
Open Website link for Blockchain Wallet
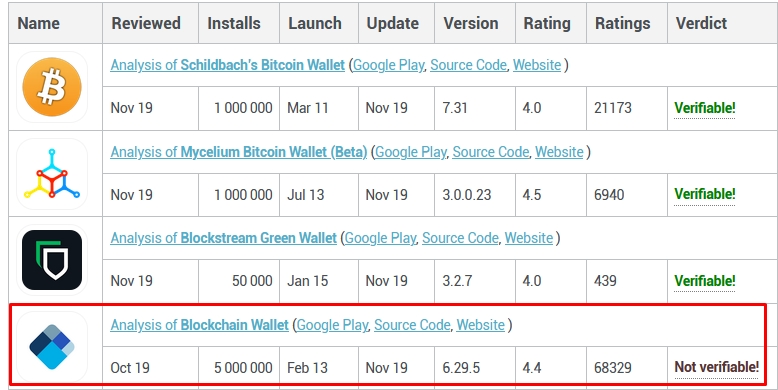[x=481, y=325]
